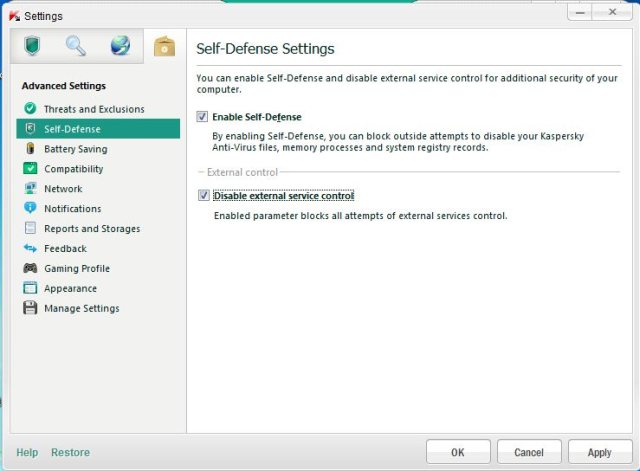Open the Help link
Screen dimensions: 640x471
click(27, 453)
